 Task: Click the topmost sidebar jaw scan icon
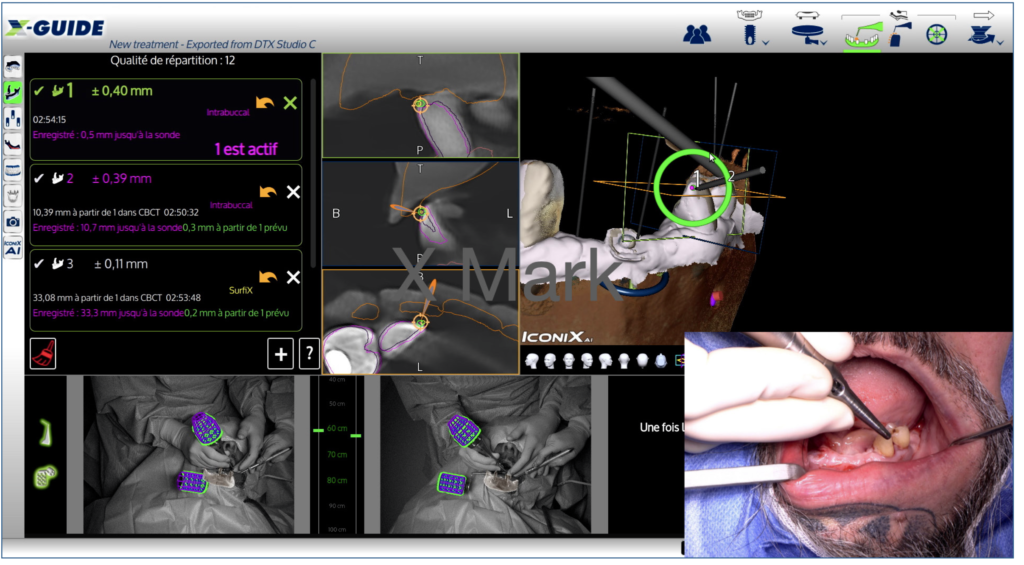click(x=13, y=67)
